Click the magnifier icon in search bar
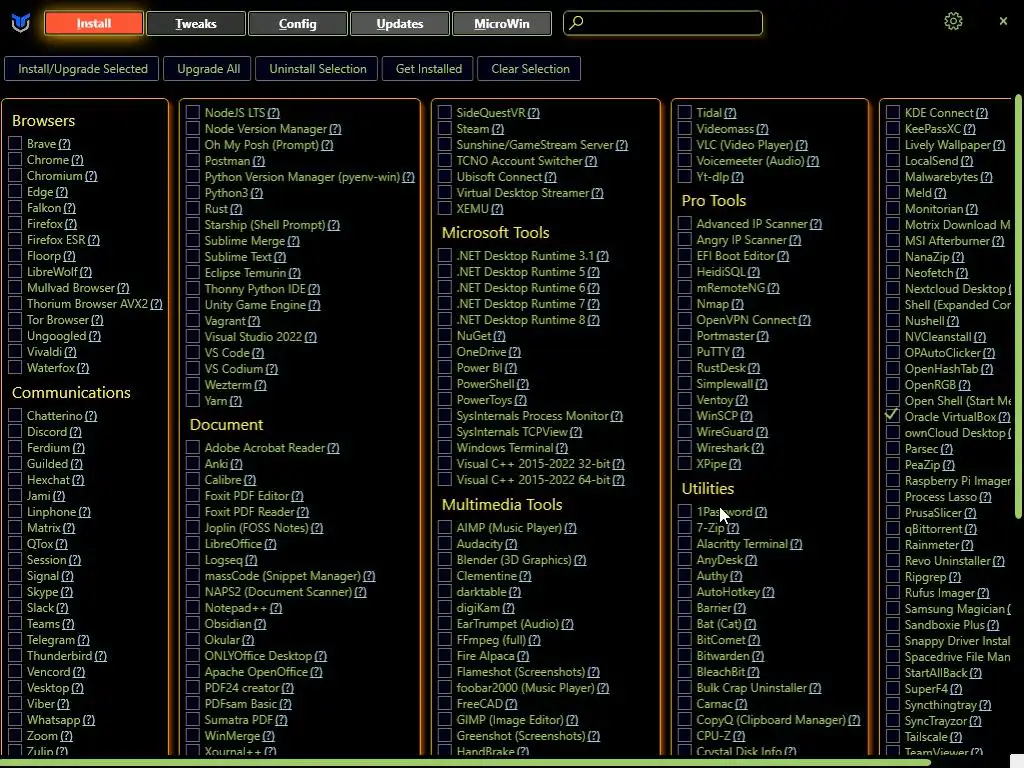 576,23
